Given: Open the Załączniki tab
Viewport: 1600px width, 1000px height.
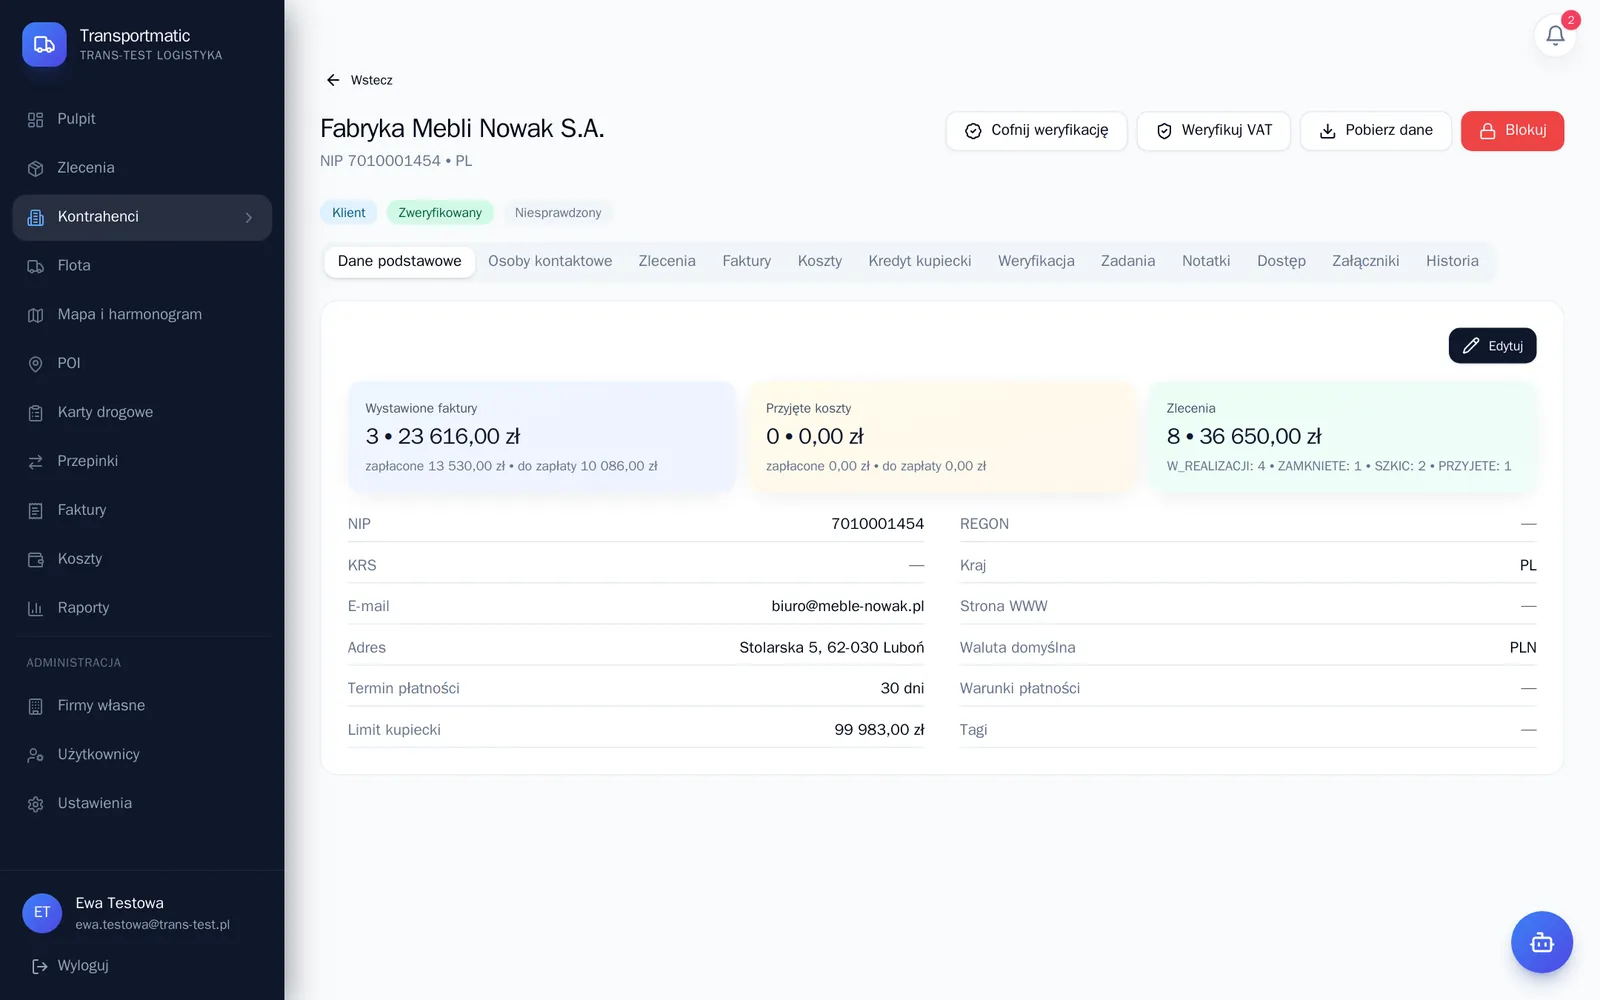Looking at the screenshot, I should (x=1366, y=261).
